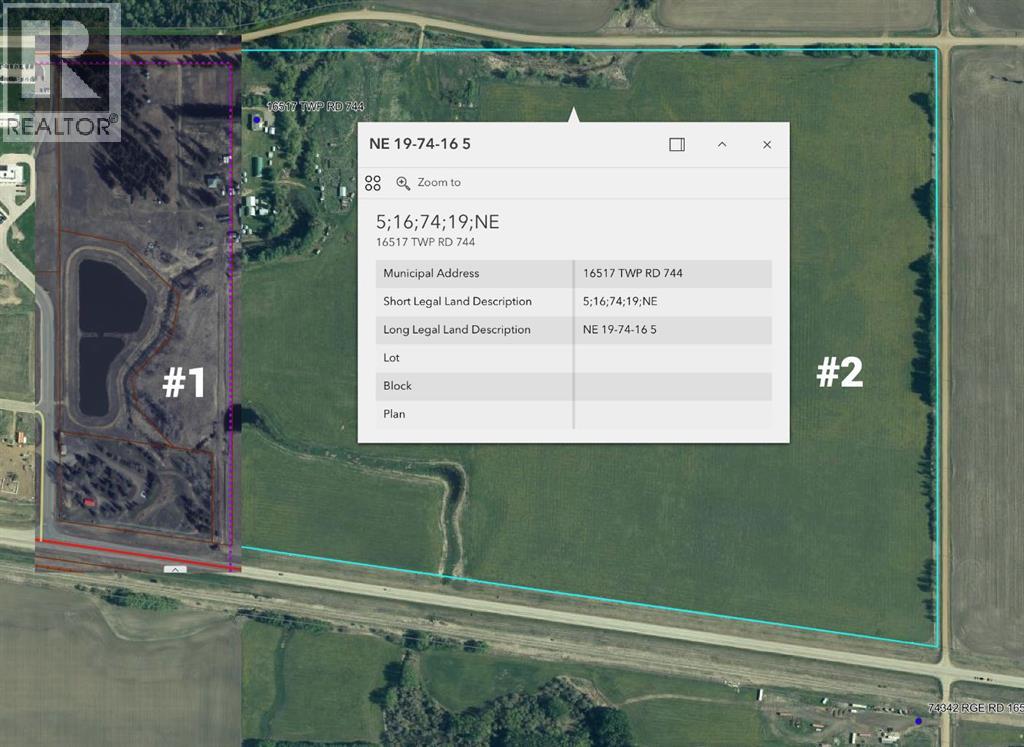Screen dimensions: 1024x747
Task: Click the blue marker near 74342 RGE RD
Action: point(918,720)
